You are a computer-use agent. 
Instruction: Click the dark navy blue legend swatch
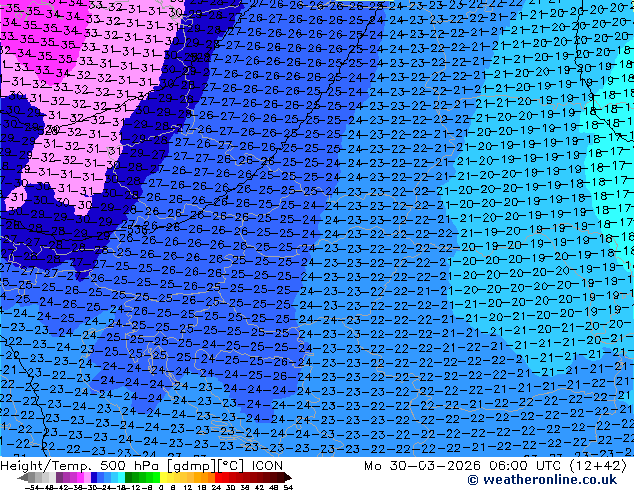[94, 478]
